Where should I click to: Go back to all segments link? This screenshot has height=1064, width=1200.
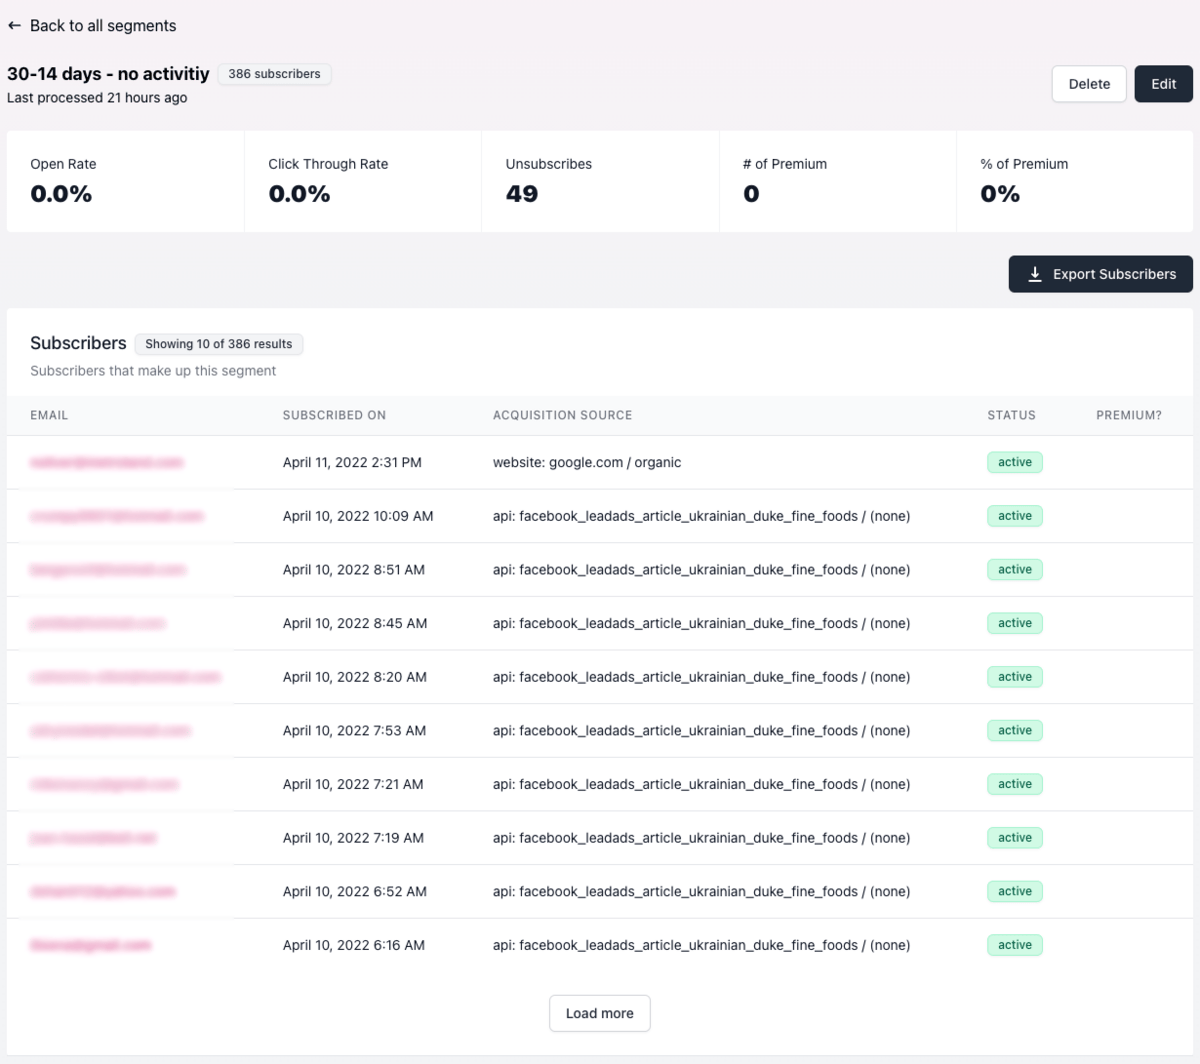click(92, 26)
